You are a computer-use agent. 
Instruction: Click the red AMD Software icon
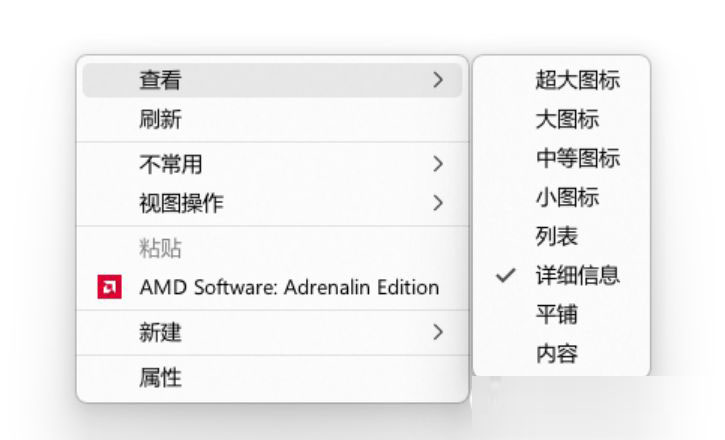point(110,287)
